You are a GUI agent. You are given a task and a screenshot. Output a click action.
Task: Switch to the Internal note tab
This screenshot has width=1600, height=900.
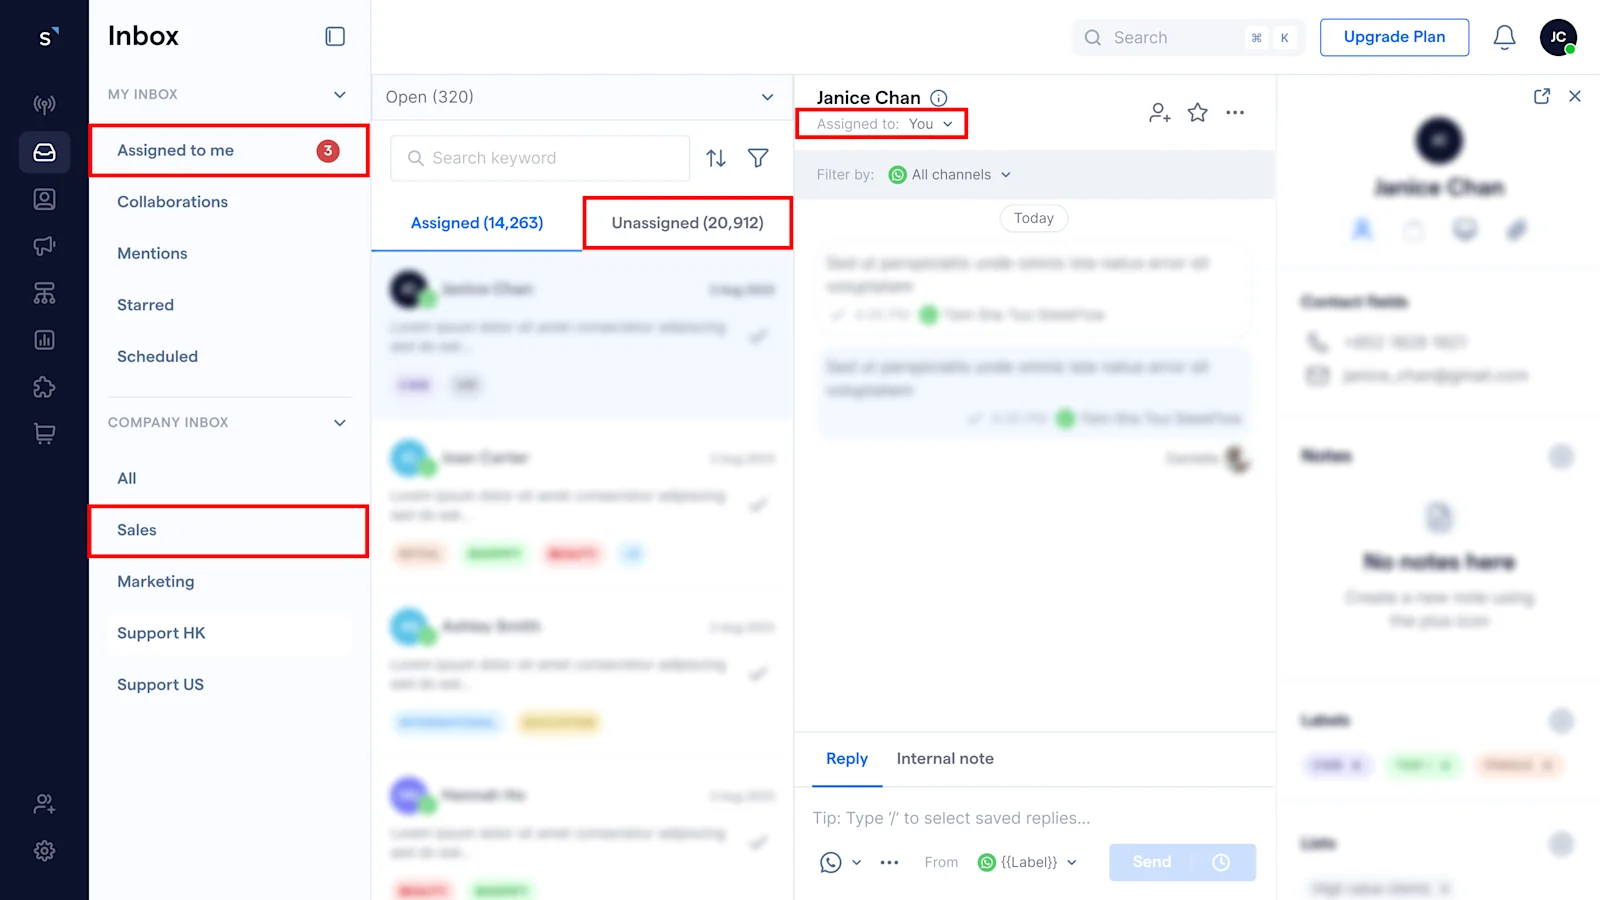pyautogui.click(x=944, y=758)
